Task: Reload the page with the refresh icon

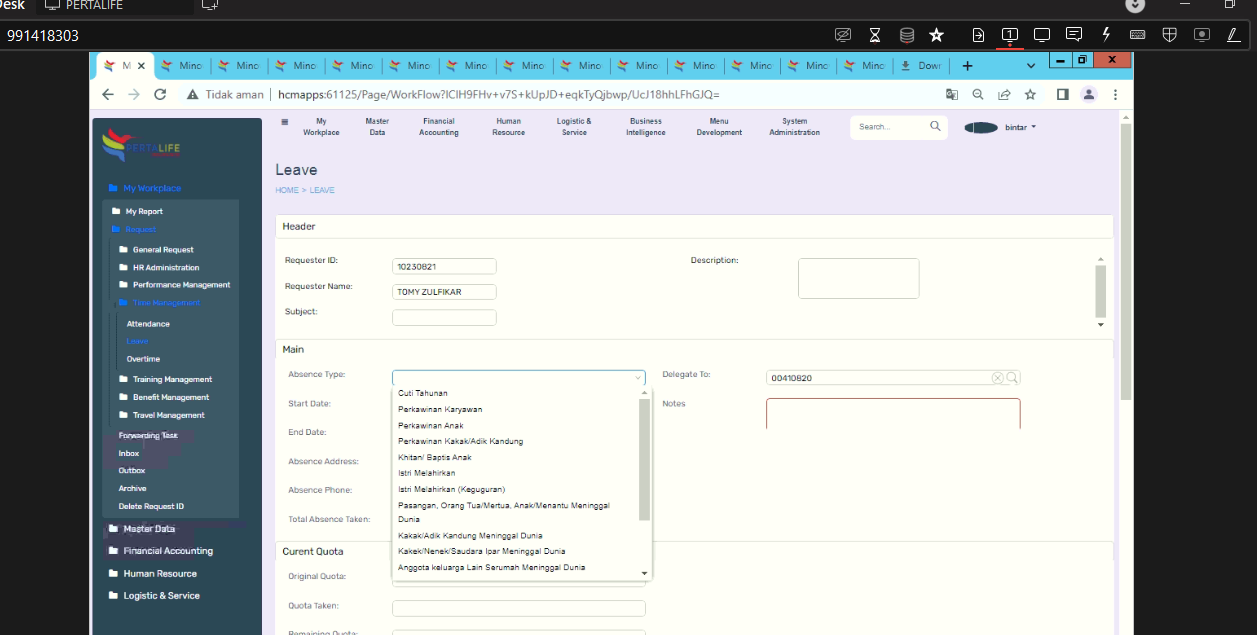Action: tap(160, 94)
